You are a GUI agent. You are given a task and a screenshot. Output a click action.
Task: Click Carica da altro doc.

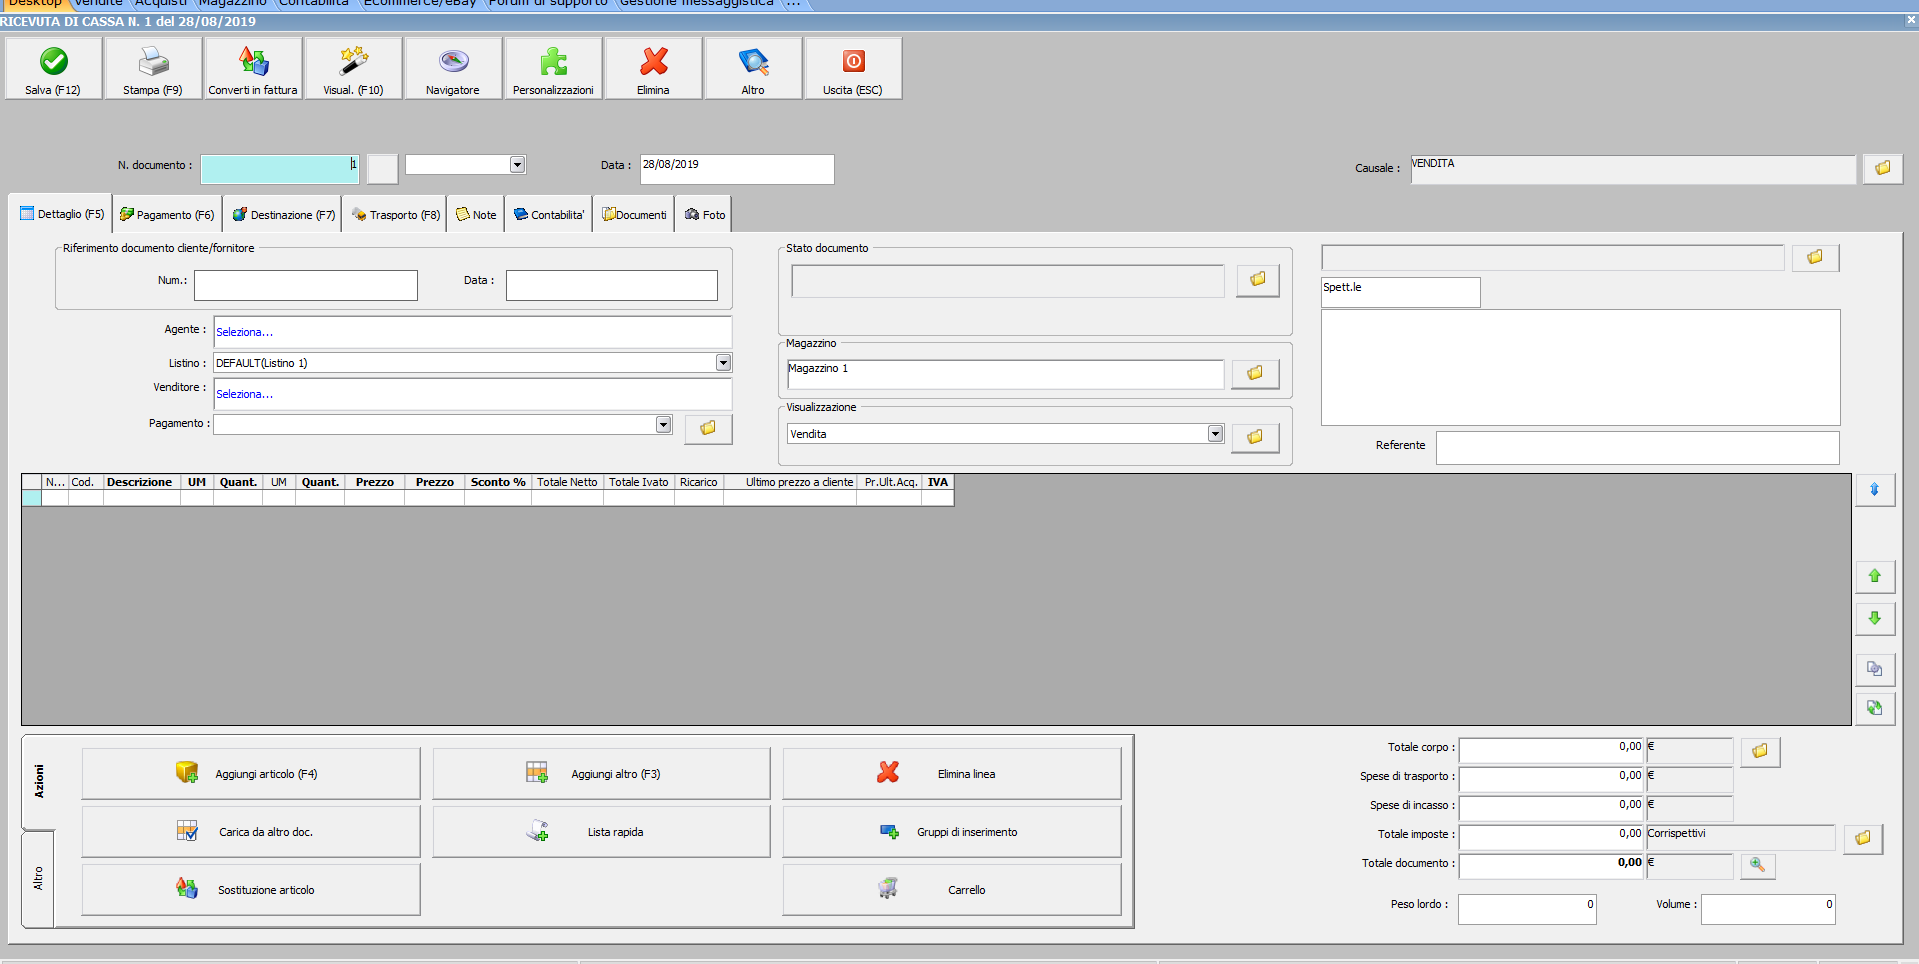coord(251,832)
